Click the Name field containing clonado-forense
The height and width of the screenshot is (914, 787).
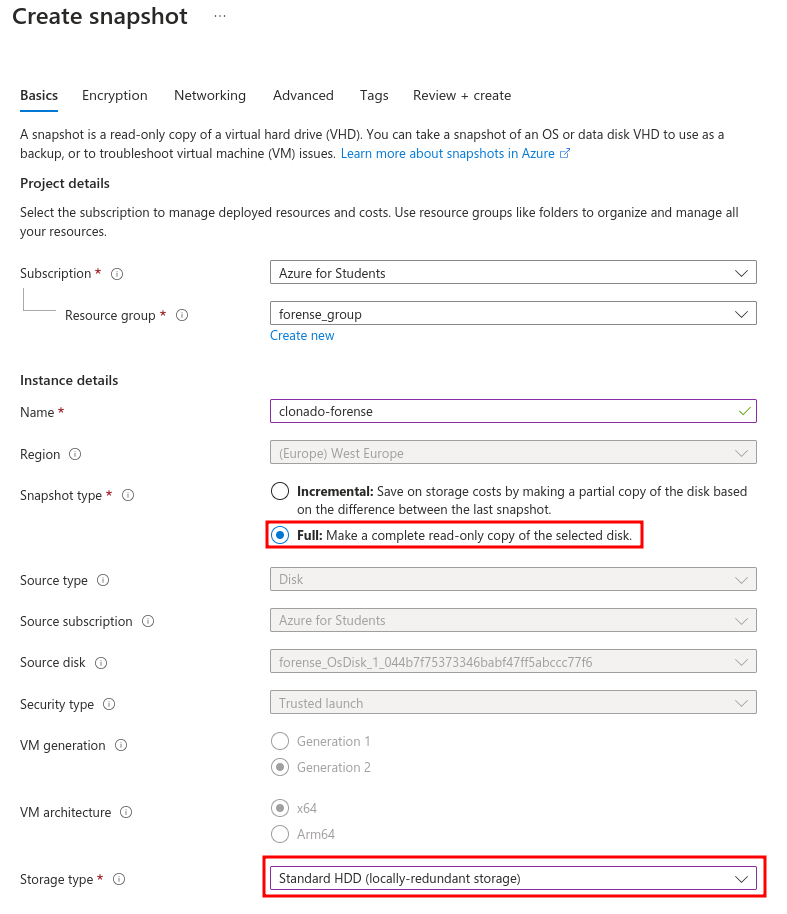click(x=513, y=411)
